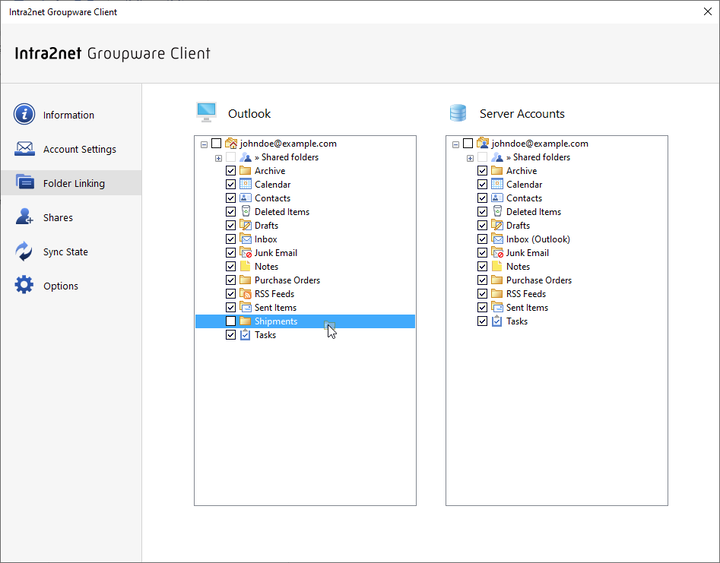720x563 pixels.
Task: Uncheck the server Notes checkbox
Action: coord(482,266)
